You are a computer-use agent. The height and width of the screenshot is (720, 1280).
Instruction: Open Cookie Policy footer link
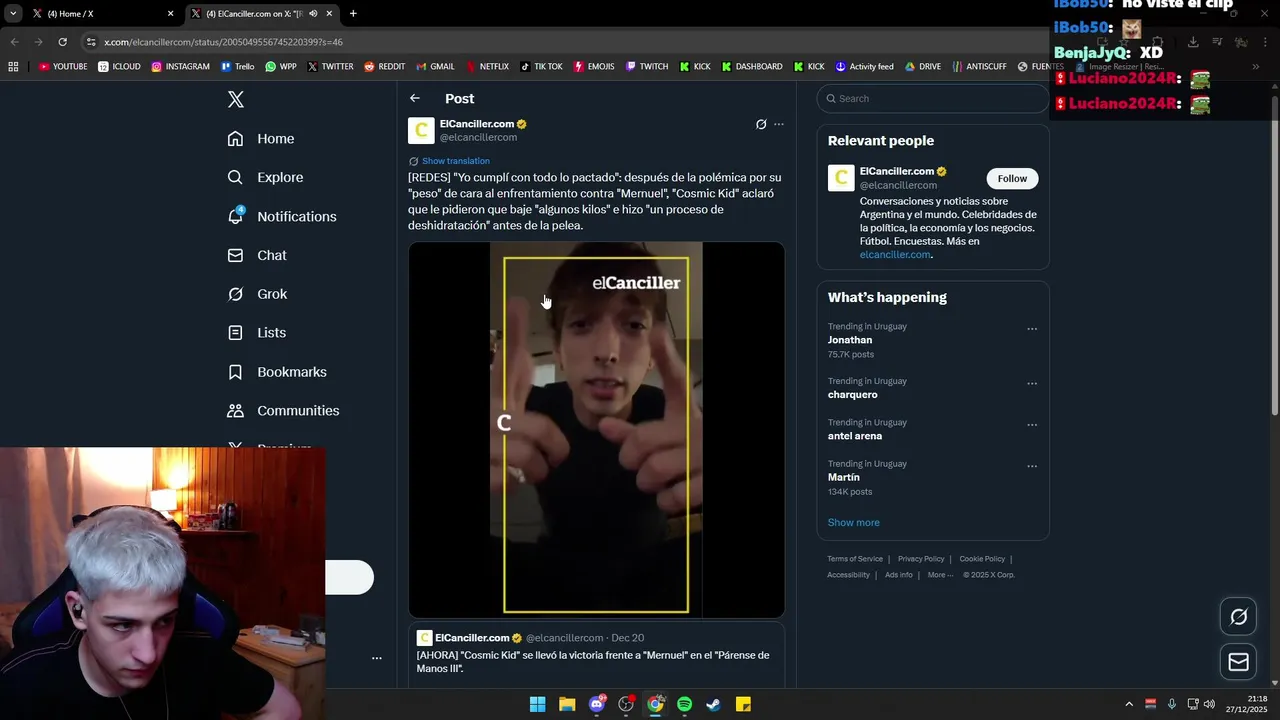pos(982,559)
